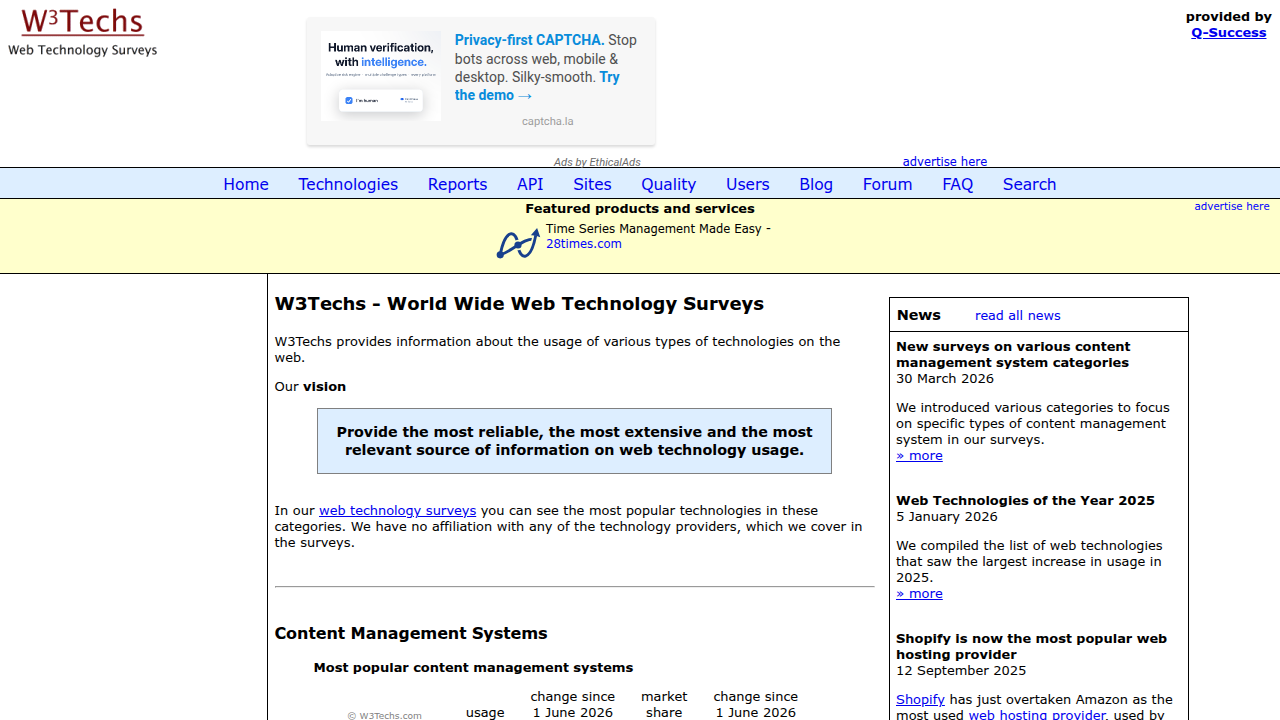Click 'advertise here' link below the top ad
1280x720 pixels.
pos(945,161)
